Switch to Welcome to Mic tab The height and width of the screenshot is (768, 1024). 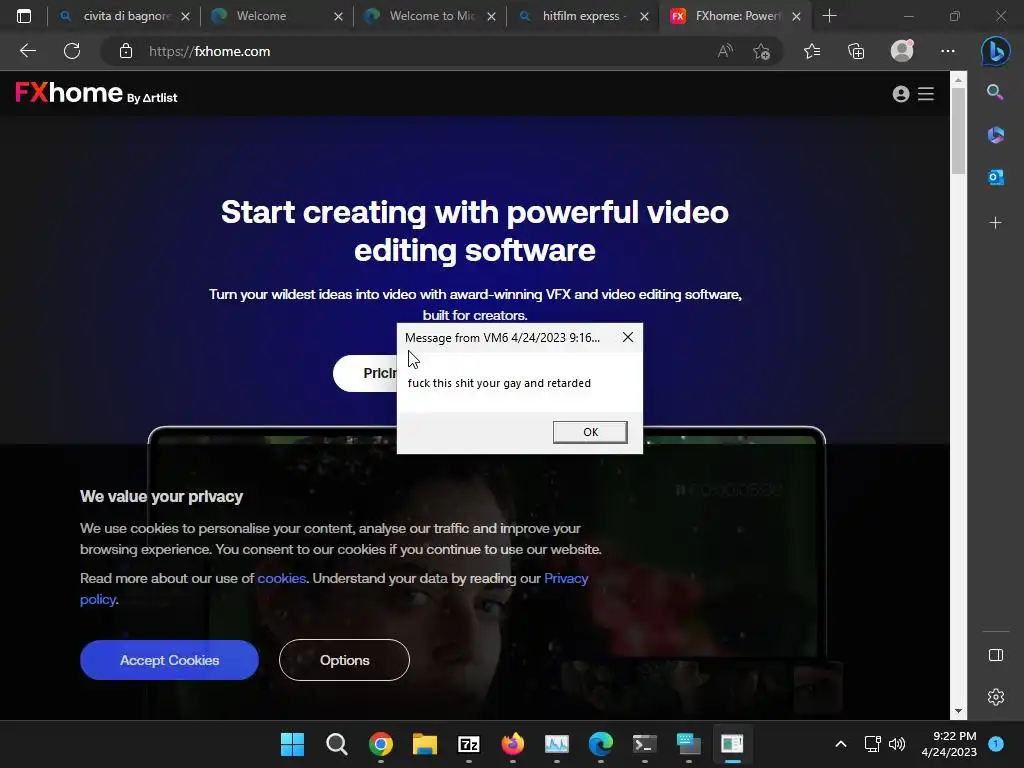click(x=429, y=16)
